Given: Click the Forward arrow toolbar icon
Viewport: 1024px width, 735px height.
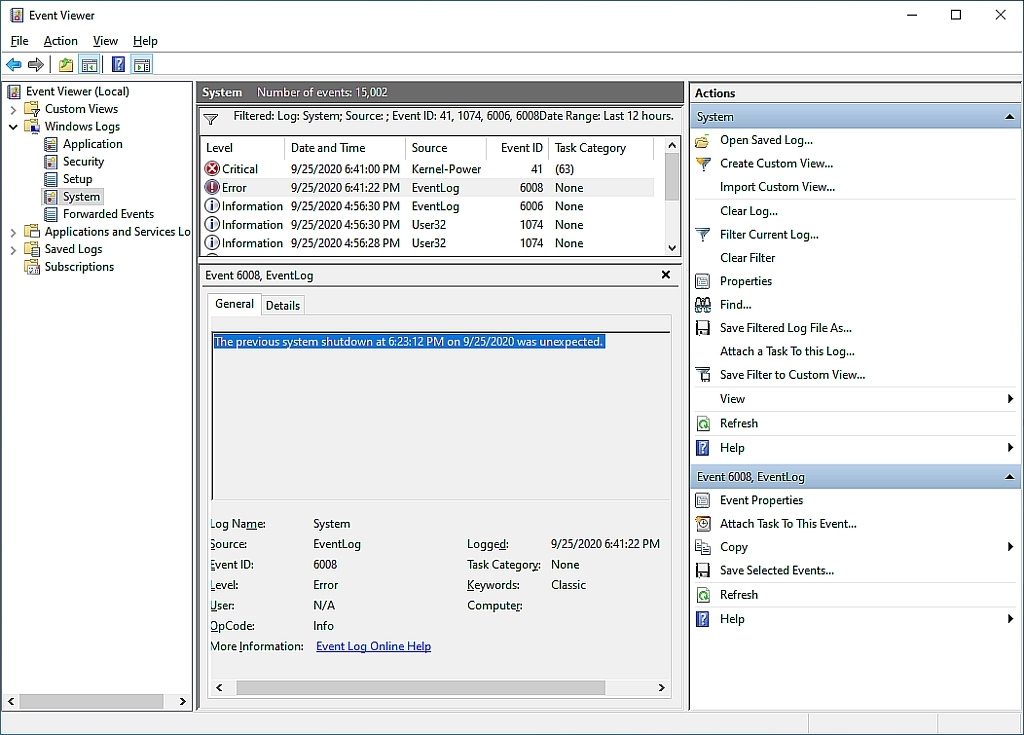Looking at the screenshot, I should 36,65.
